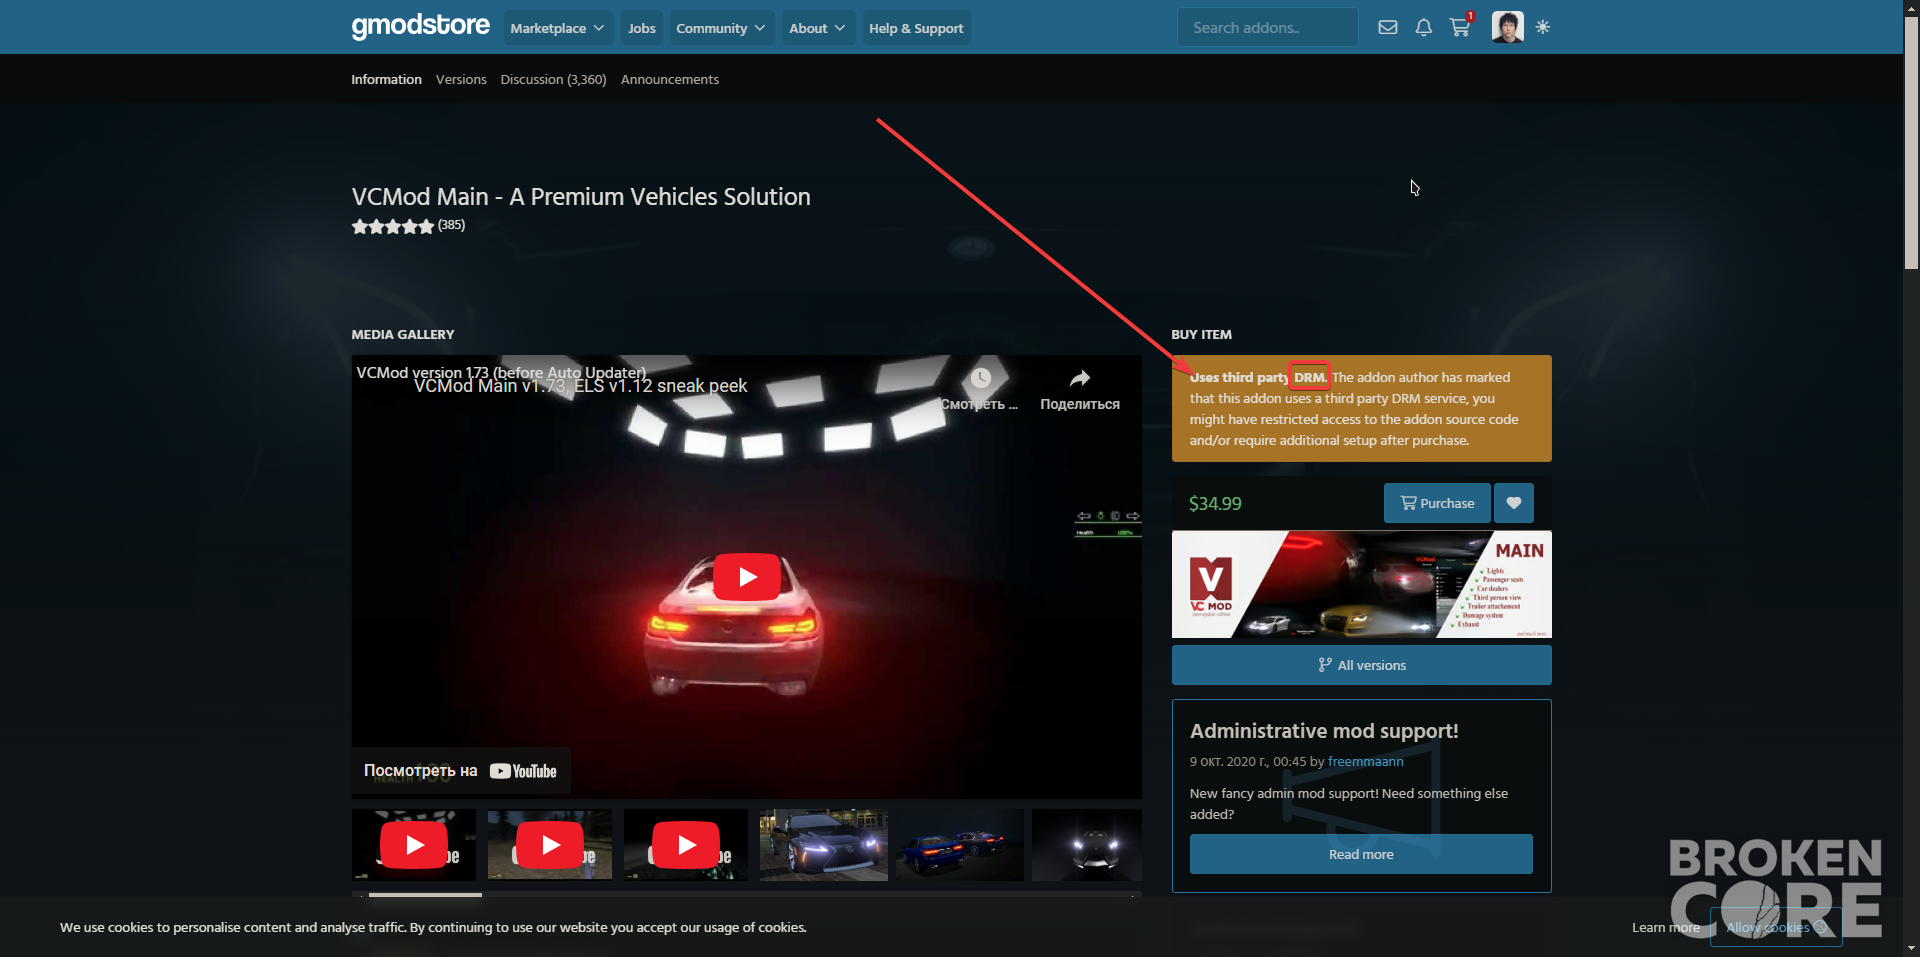Open the Jobs page
This screenshot has width=1920, height=957.
tap(642, 28)
